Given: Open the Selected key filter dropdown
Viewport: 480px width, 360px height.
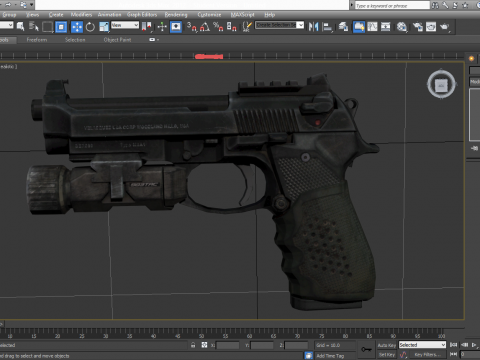Looking at the screenshot, I should click(x=422, y=345).
